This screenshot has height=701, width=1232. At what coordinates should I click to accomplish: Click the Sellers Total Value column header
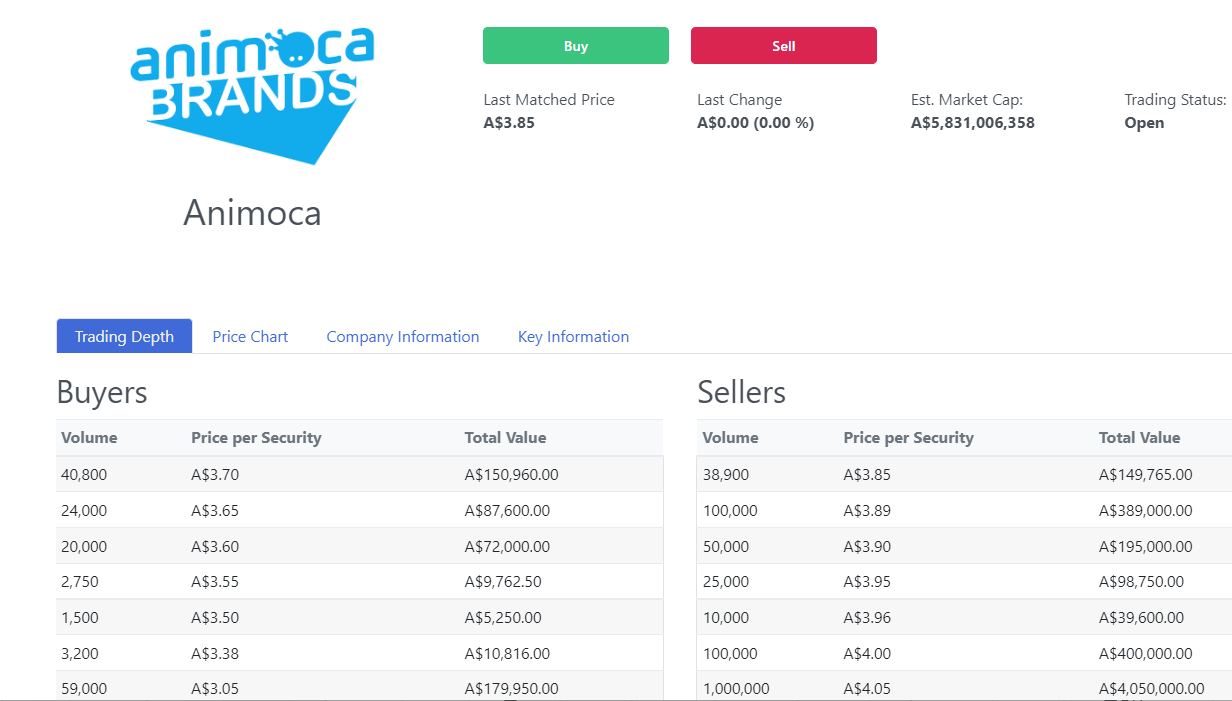[1139, 438]
